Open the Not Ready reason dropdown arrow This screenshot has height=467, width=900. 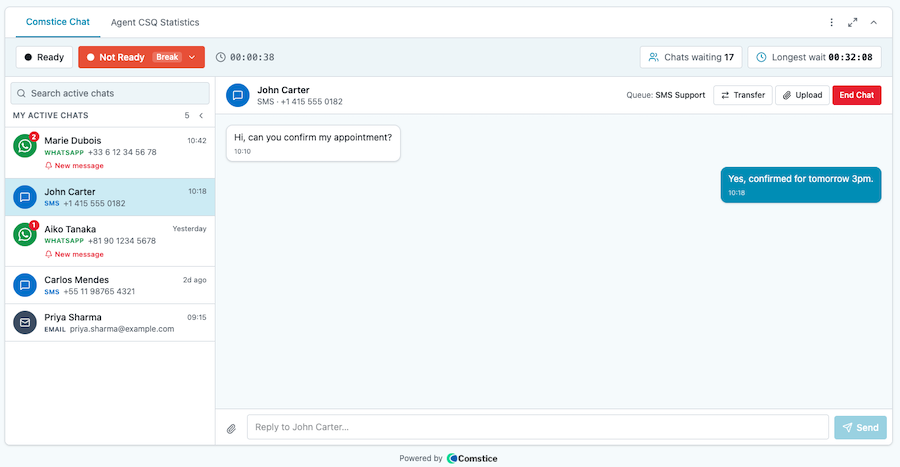click(x=192, y=57)
